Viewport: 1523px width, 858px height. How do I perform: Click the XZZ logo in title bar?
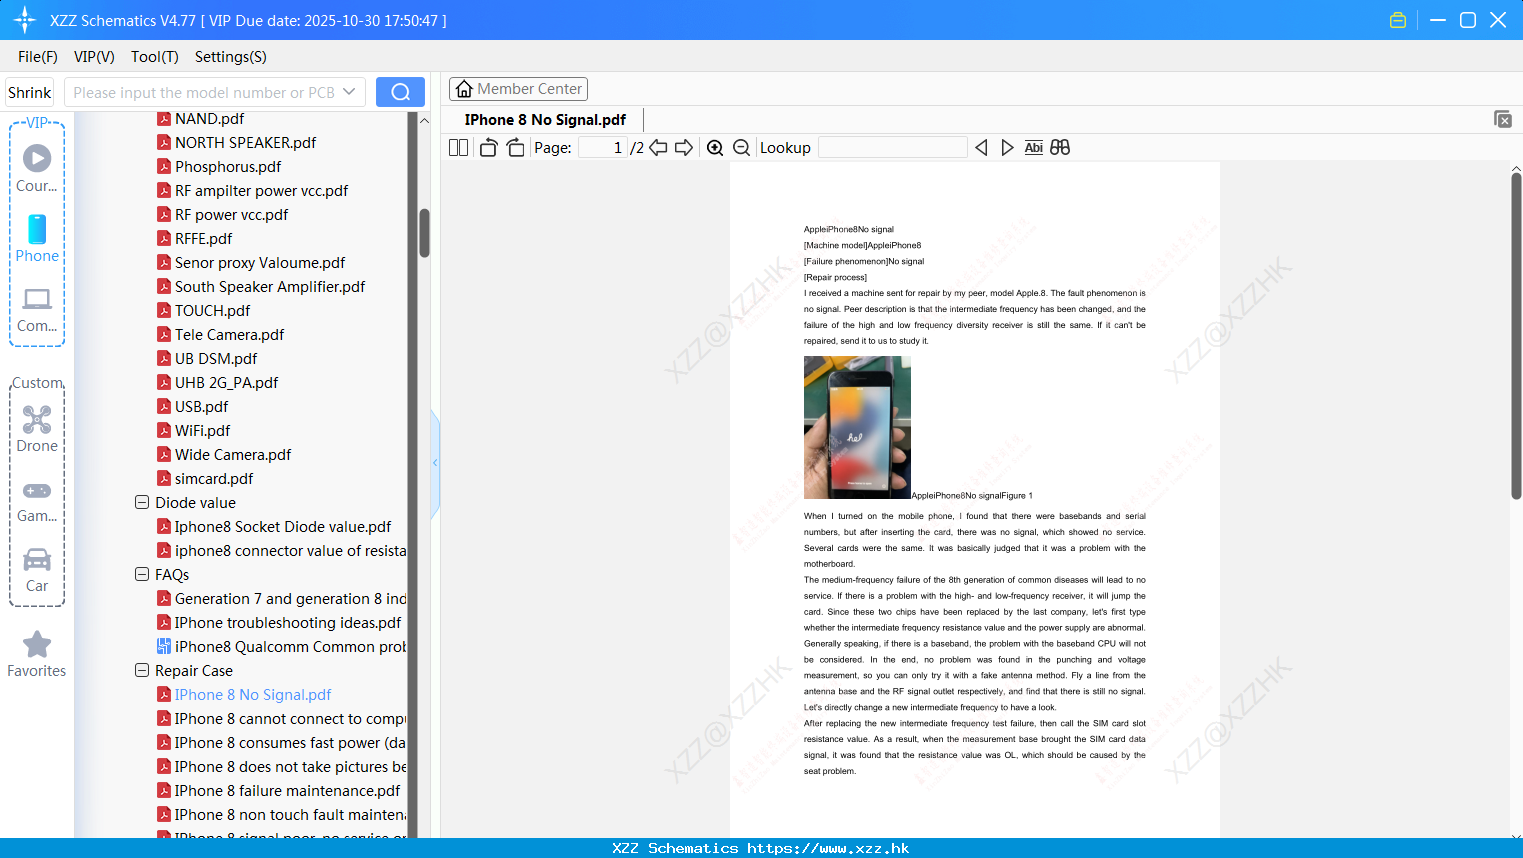[x=25, y=20]
